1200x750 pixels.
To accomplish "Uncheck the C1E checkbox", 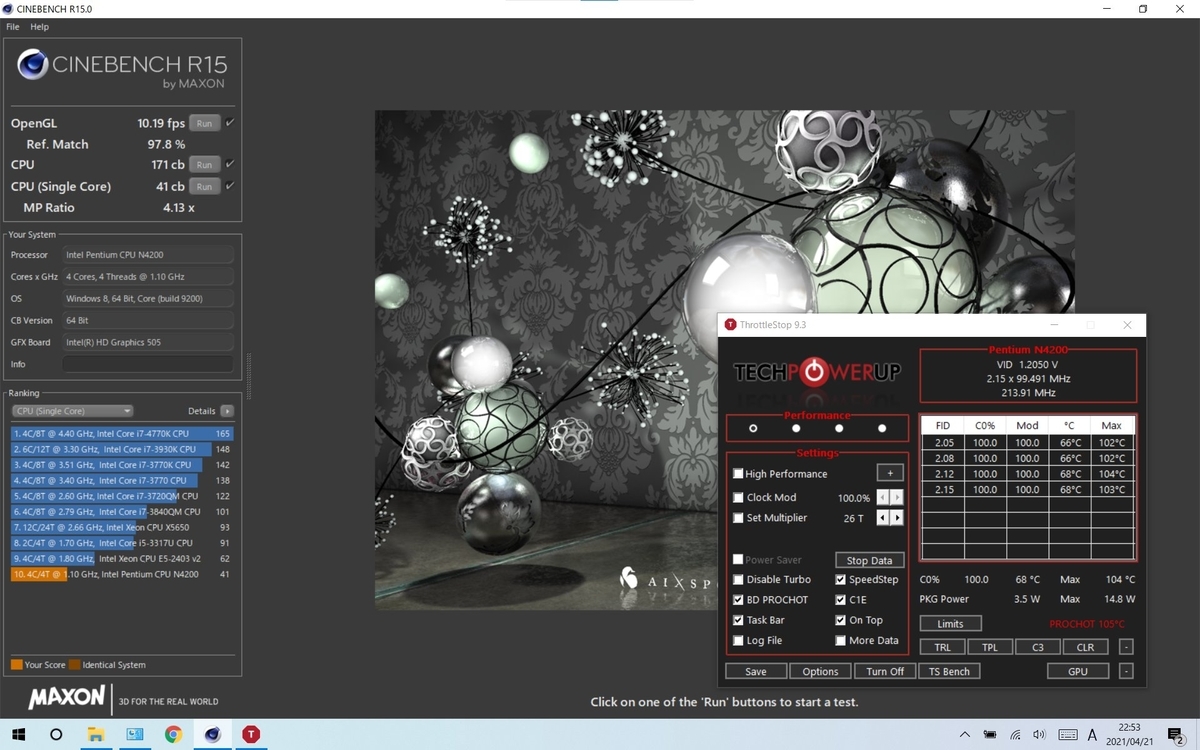I will point(841,600).
